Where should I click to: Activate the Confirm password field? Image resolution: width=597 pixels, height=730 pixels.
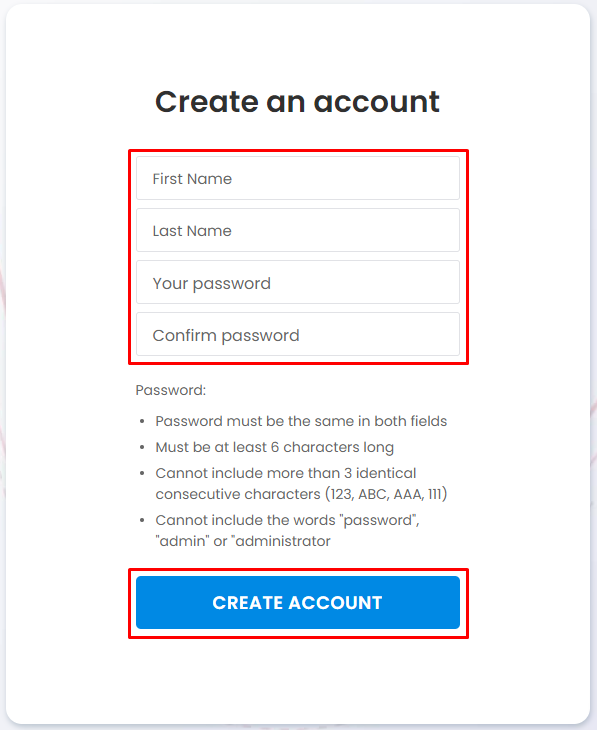(x=298, y=335)
